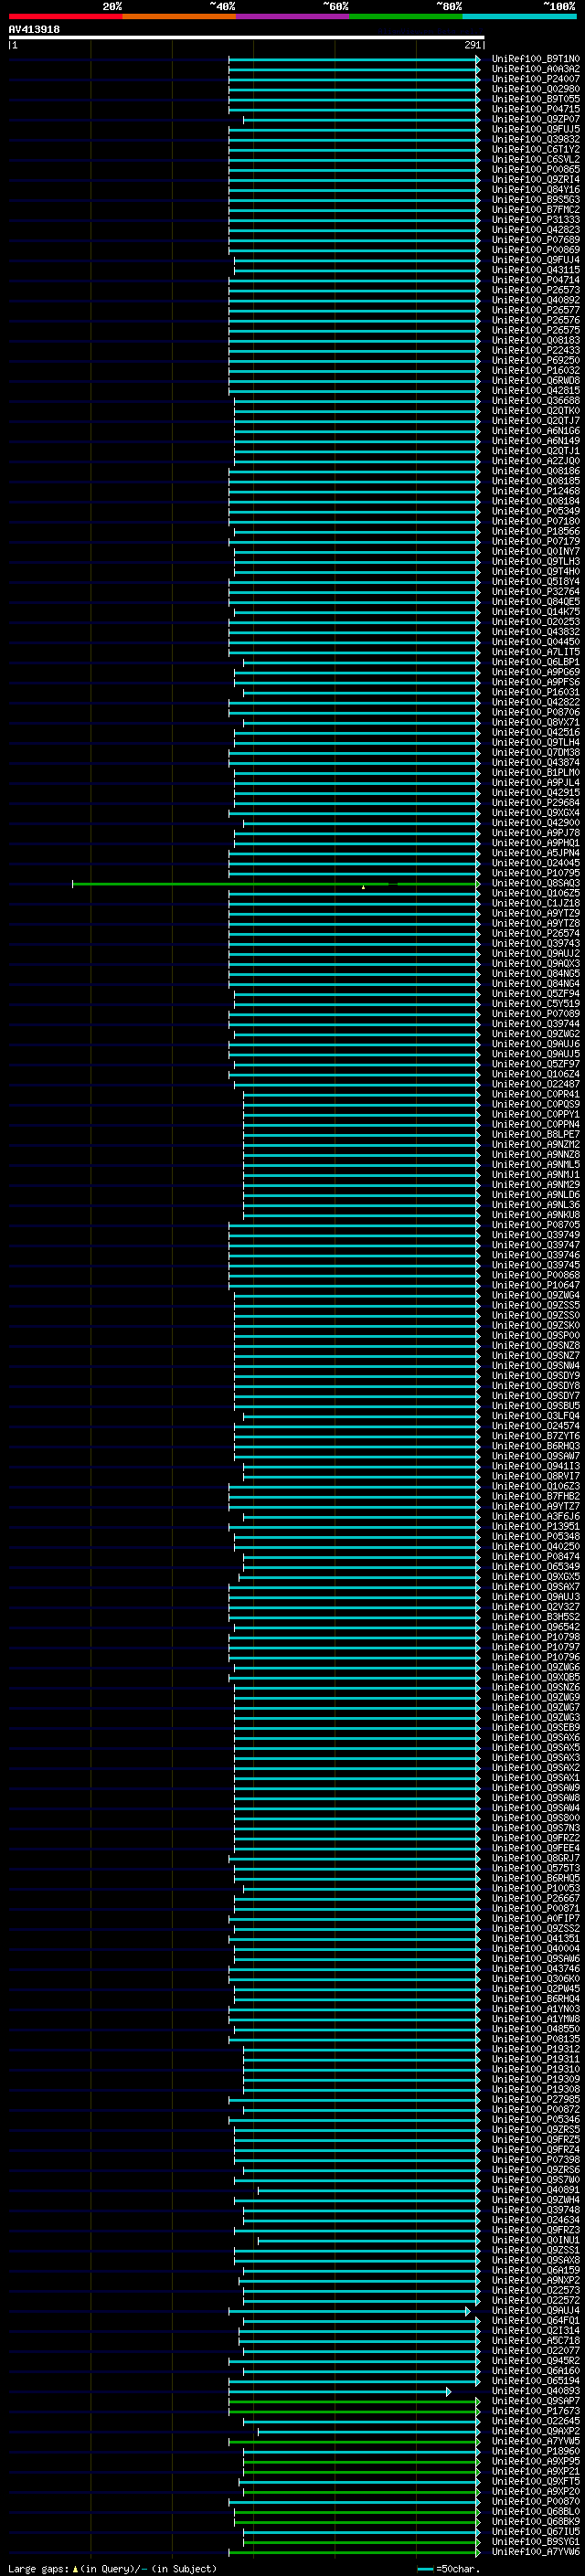
Task: Click the green alignment bar for UniRef100_Q8SA03
Action: tap(276, 884)
